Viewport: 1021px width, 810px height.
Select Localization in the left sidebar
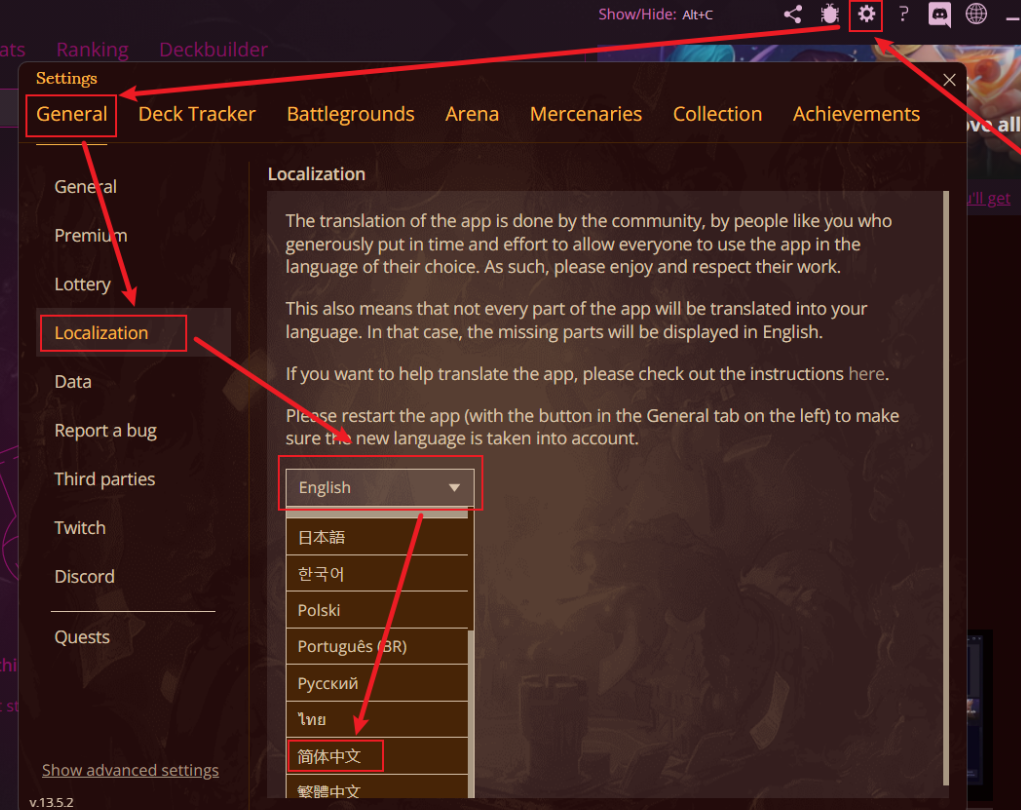click(x=102, y=333)
